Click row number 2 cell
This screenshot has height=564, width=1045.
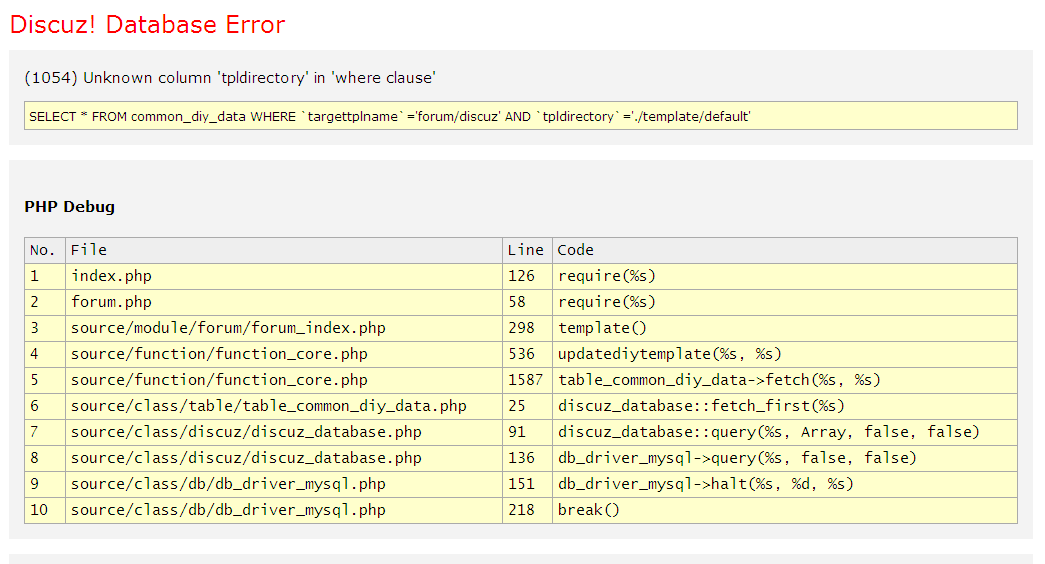point(45,302)
